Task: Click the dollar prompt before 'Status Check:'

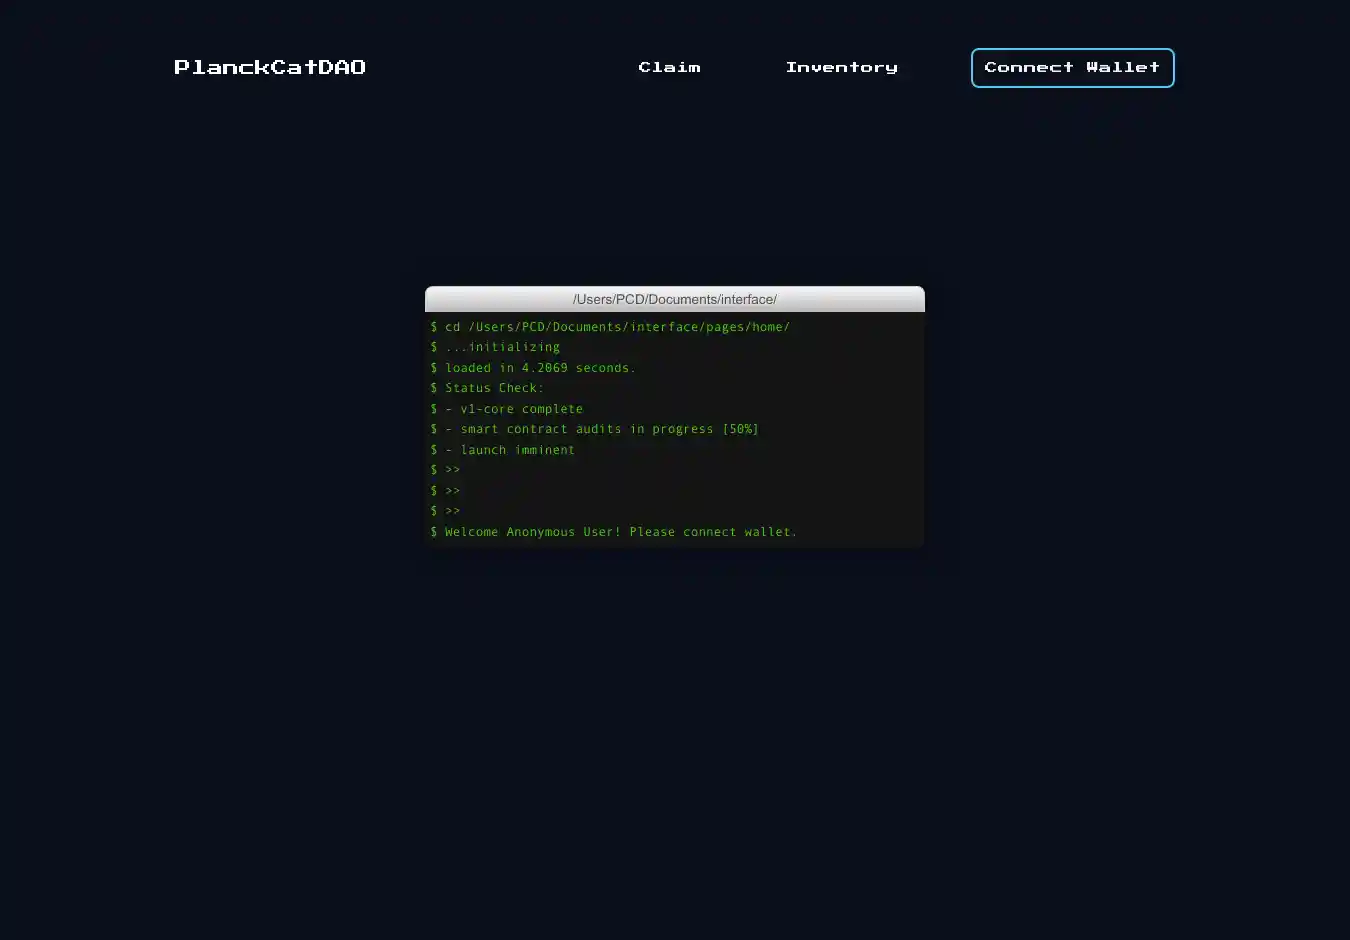Action: [434, 388]
